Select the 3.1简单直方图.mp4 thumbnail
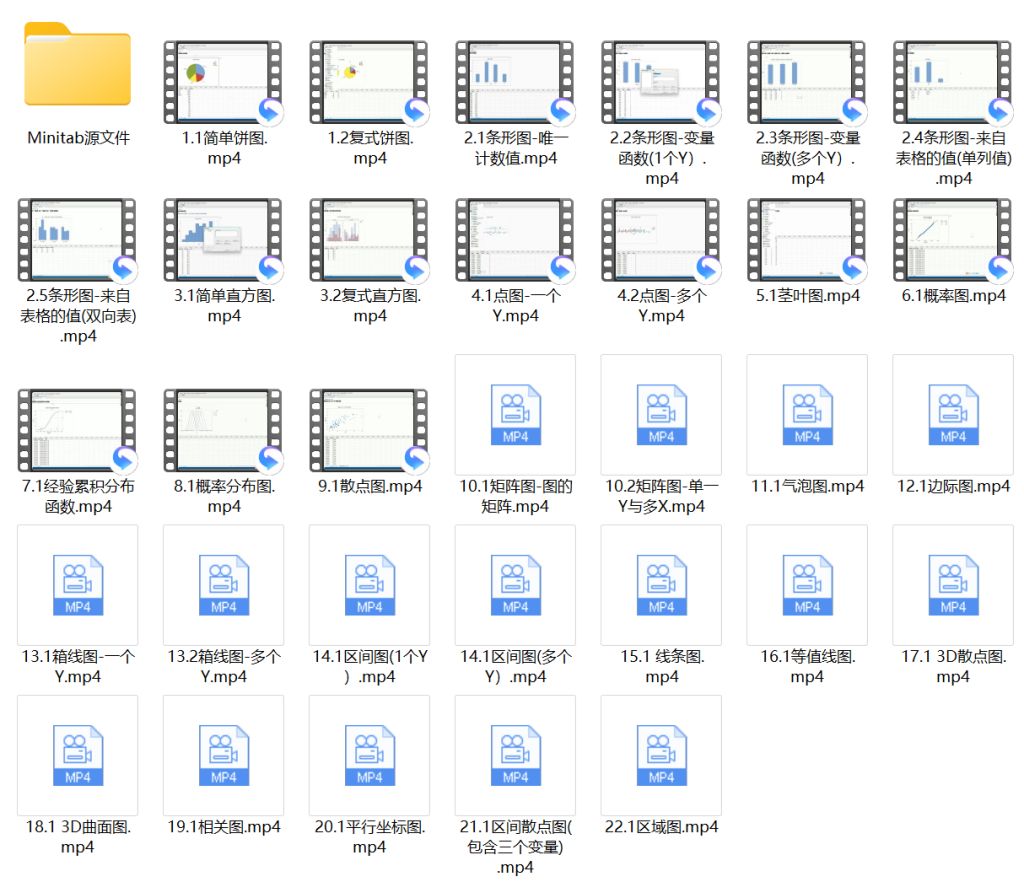Image resolution: width=1024 pixels, height=882 pixels. coord(223,240)
